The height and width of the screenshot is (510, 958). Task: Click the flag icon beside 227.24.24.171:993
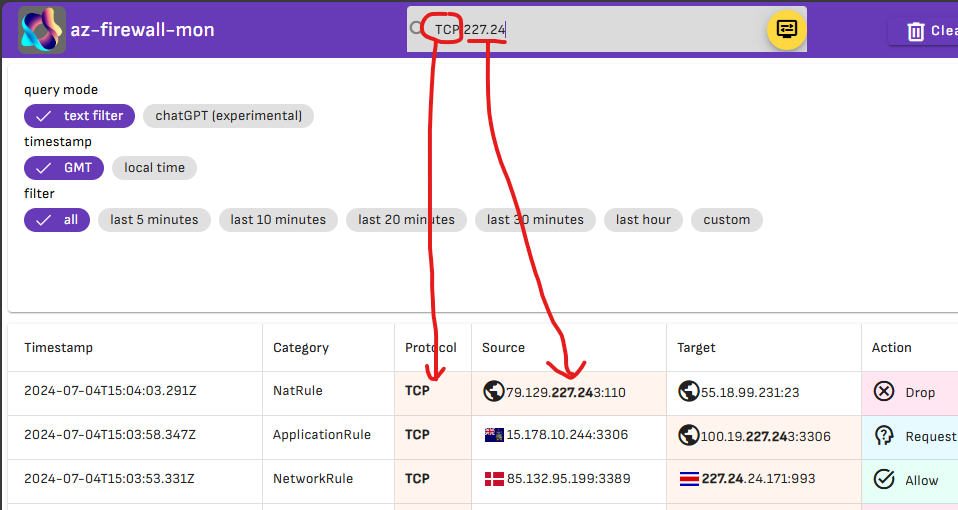(689, 479)
